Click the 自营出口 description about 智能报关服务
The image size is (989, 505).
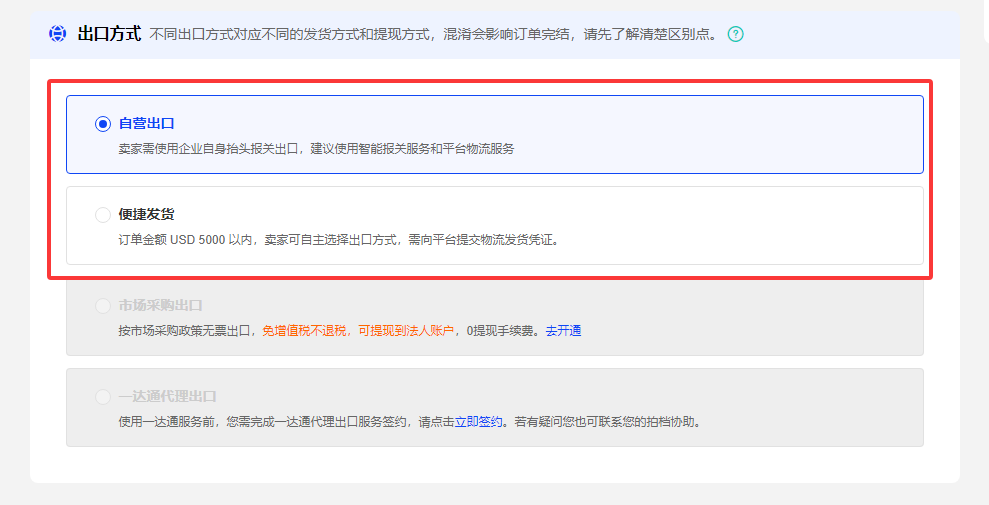[x=316, y=148]
